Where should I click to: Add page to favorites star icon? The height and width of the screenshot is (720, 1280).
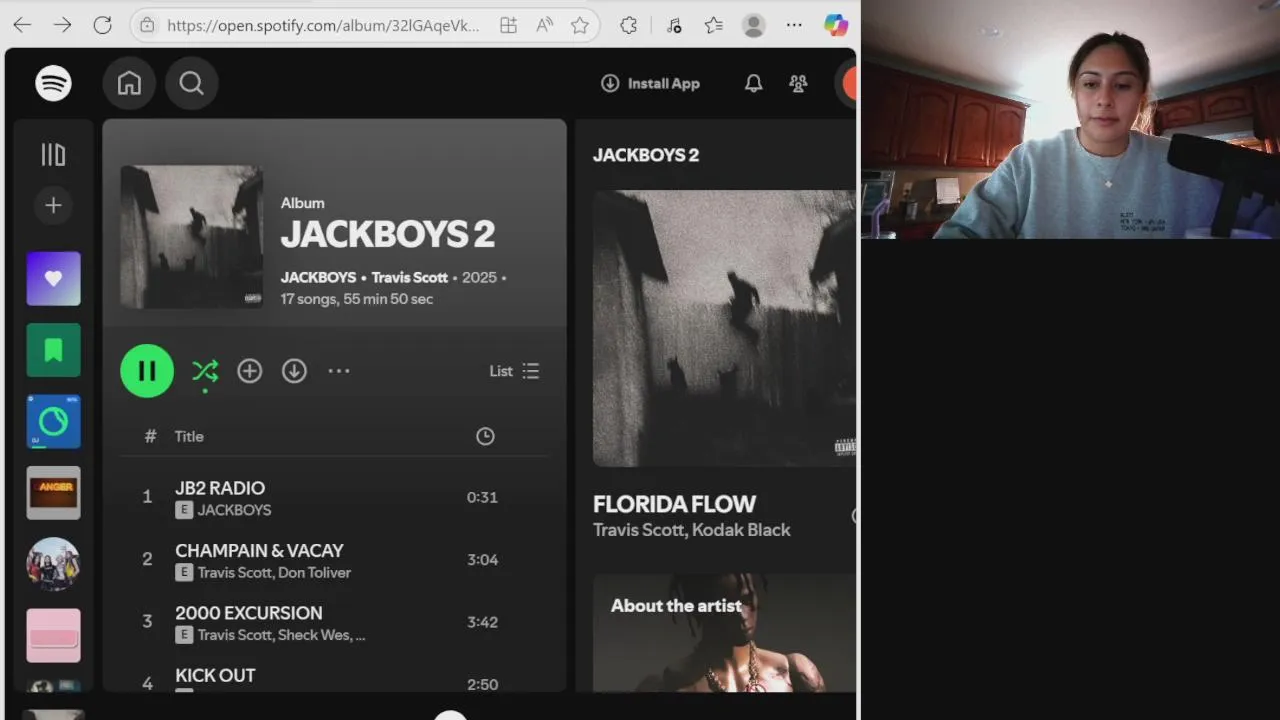pyautogui.click(x=579, y=25)
